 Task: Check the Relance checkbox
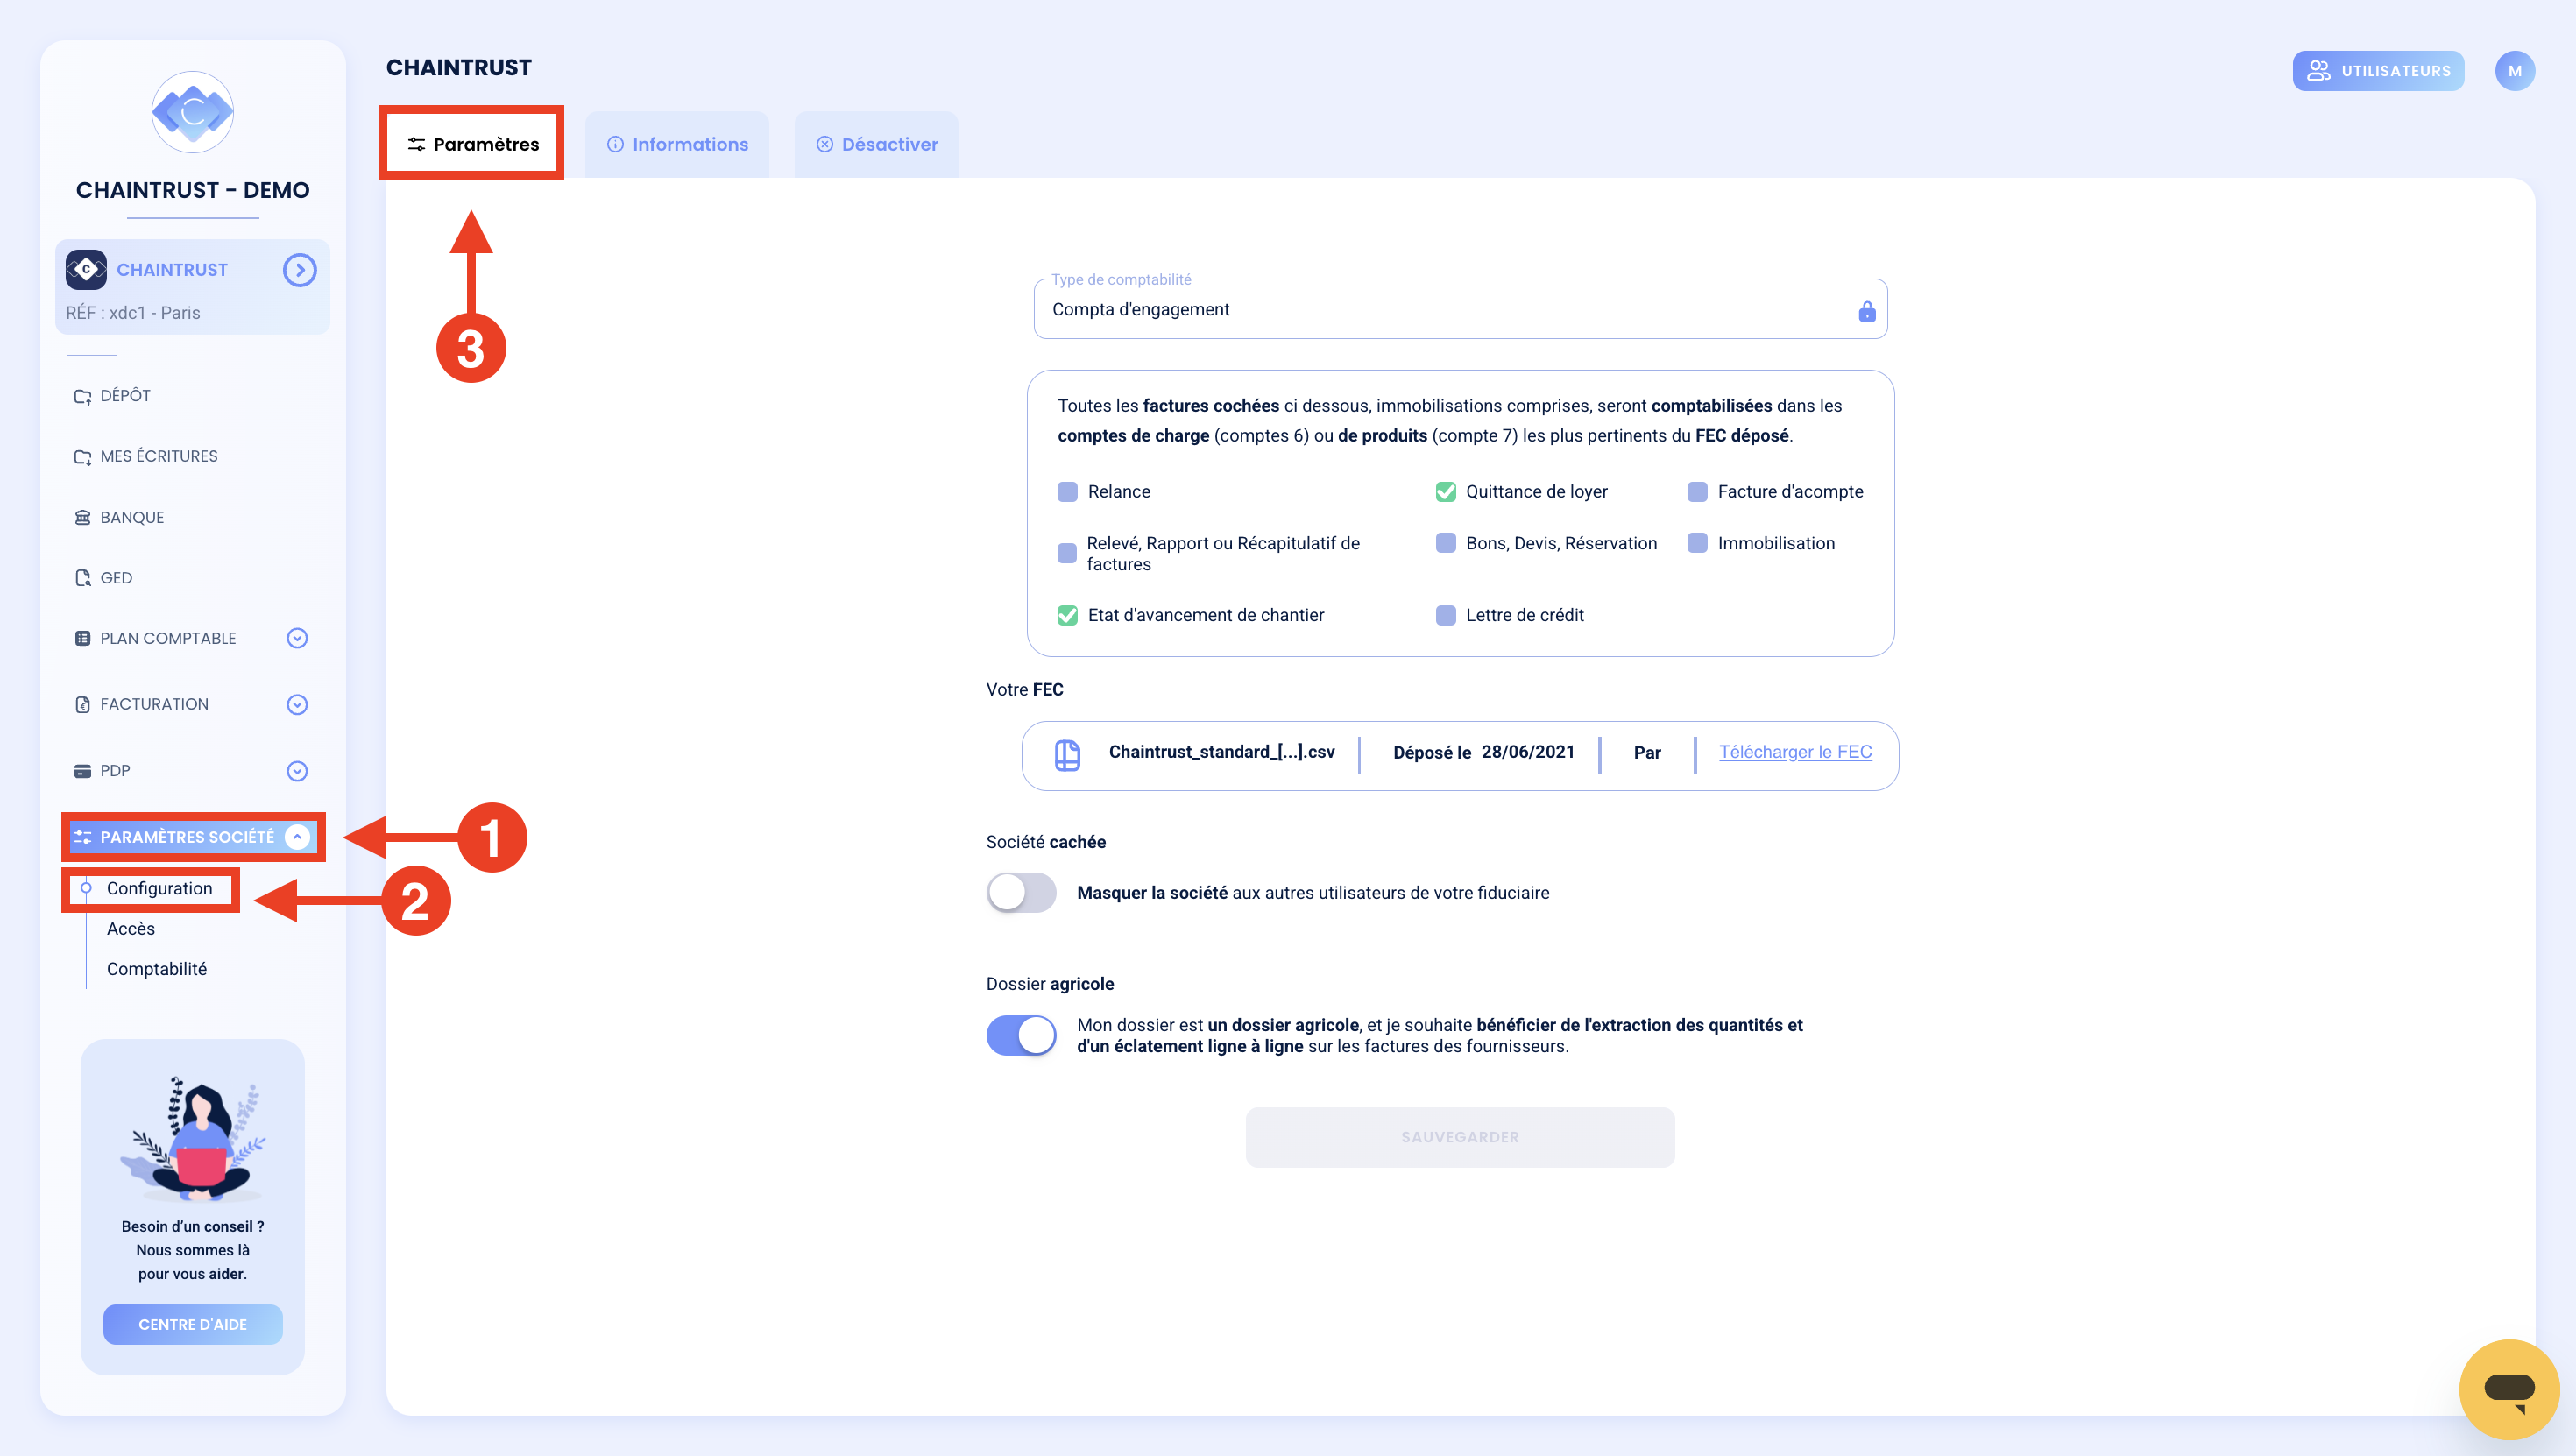click(x=1067, y=492)
